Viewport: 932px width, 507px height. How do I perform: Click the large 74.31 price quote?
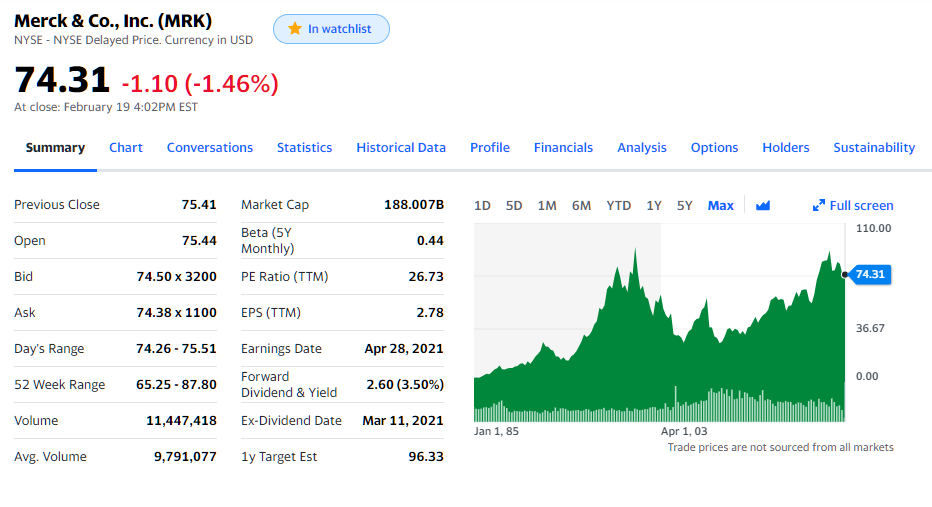point(62,80)
